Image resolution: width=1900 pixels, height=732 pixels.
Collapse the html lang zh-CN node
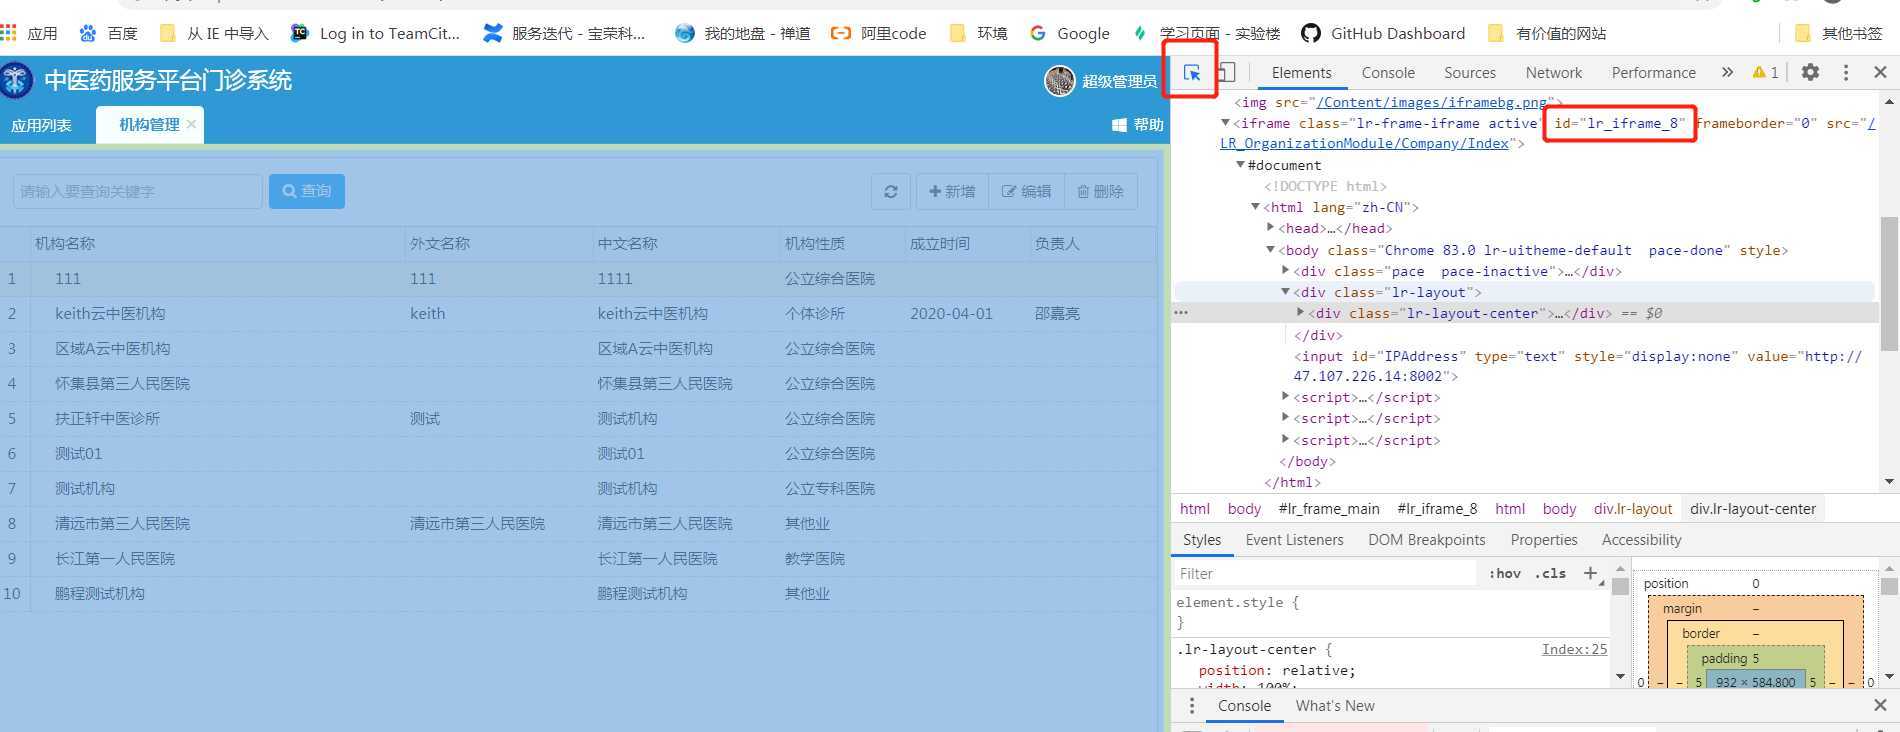click(1256, 207)
